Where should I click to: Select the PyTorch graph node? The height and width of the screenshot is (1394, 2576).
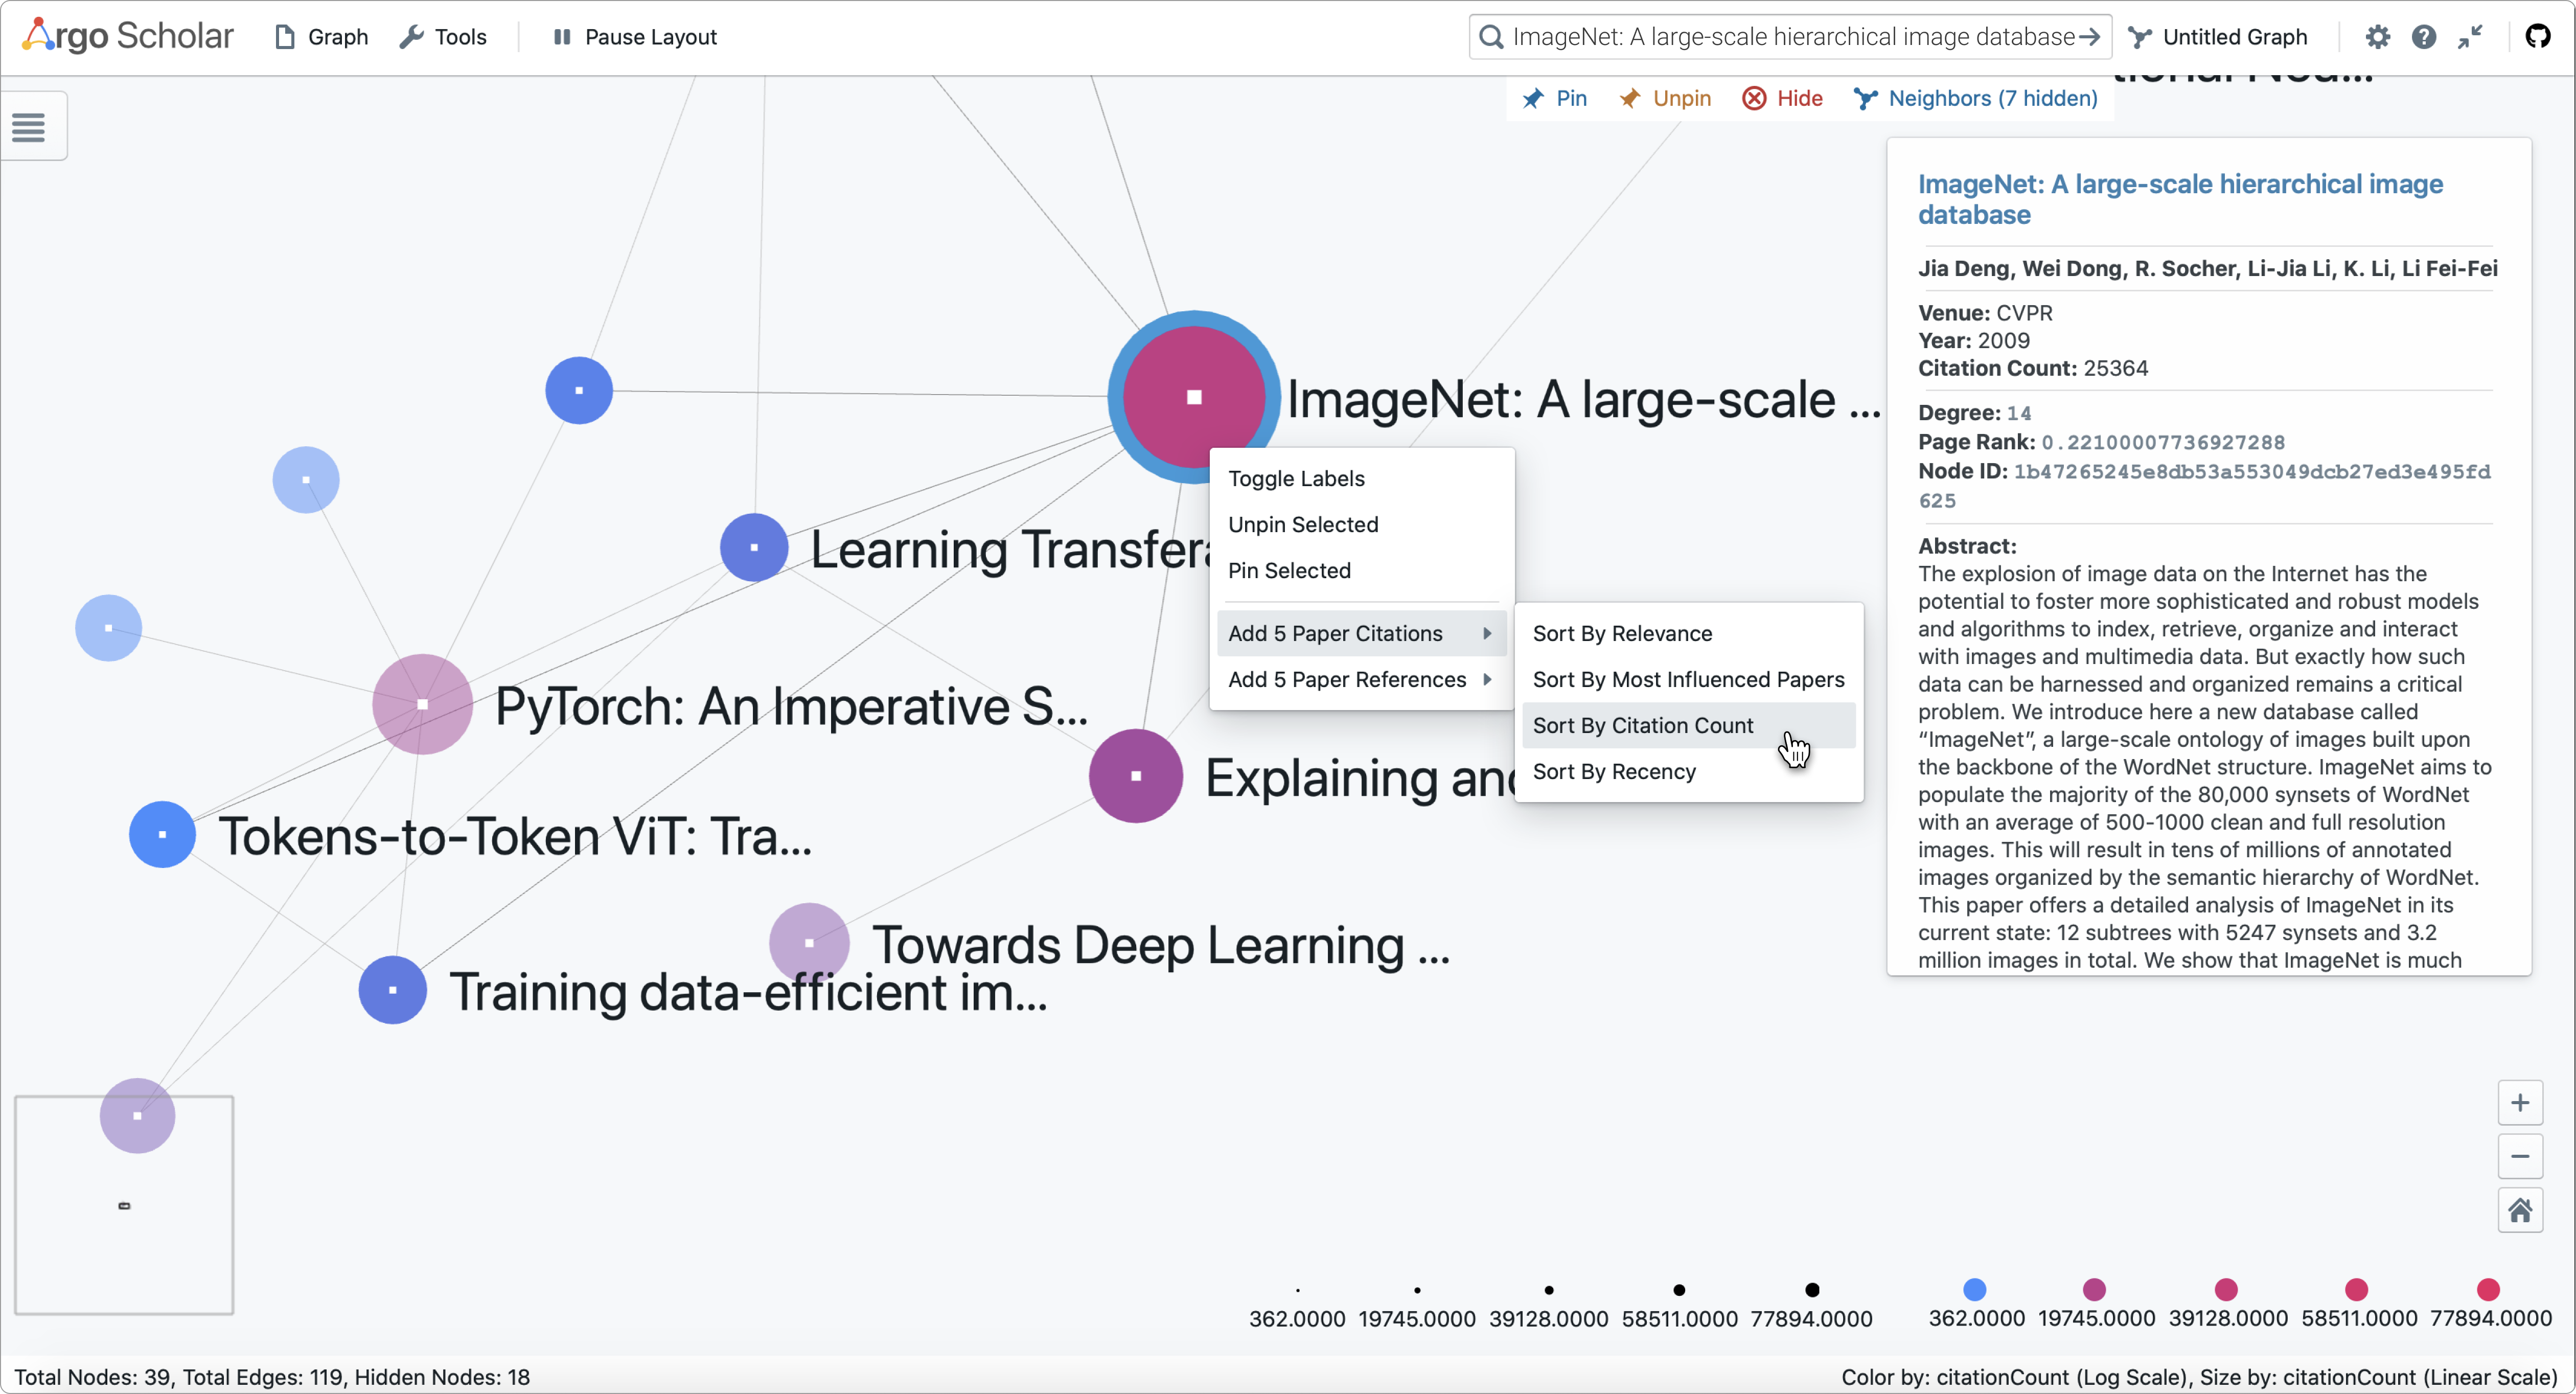point(422,704)
